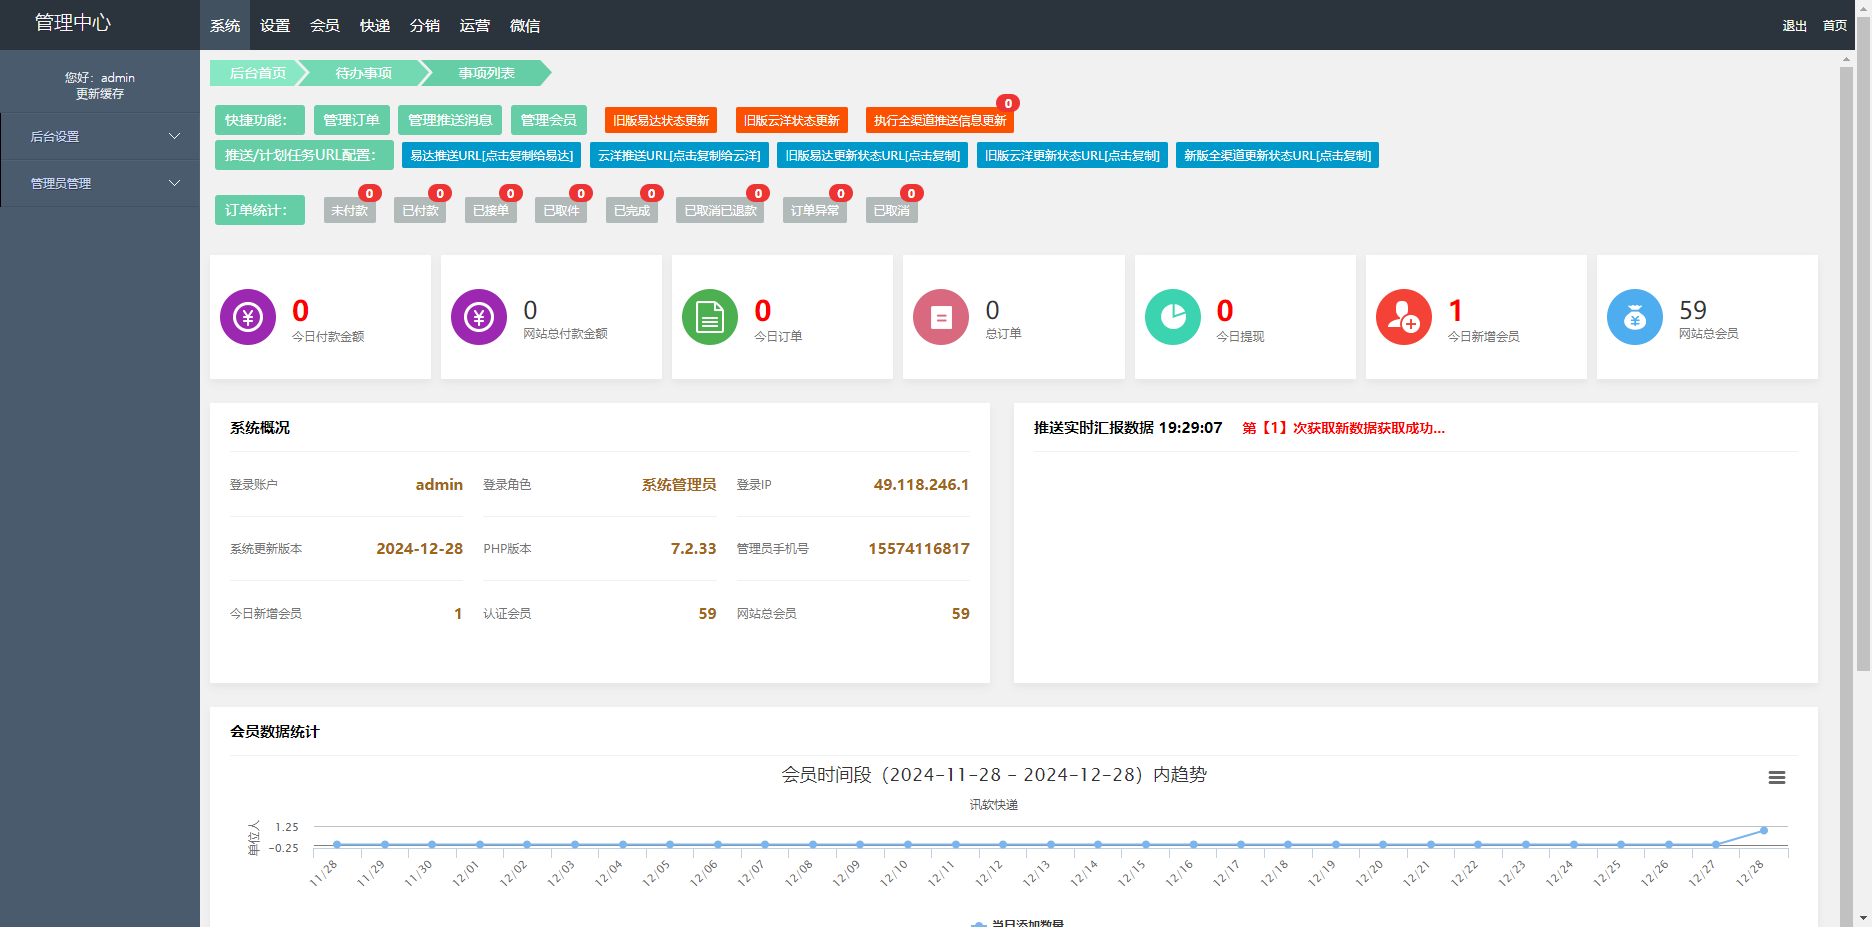Screen dimensions: 1872x927
Task: Click the red 今日新增会员 add-user icon
Action: pos(1403,316)
